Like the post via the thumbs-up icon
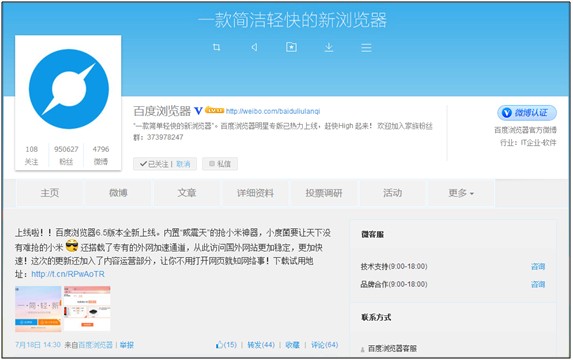The width and height of the screenshot is (573, 360). point(219,345)
